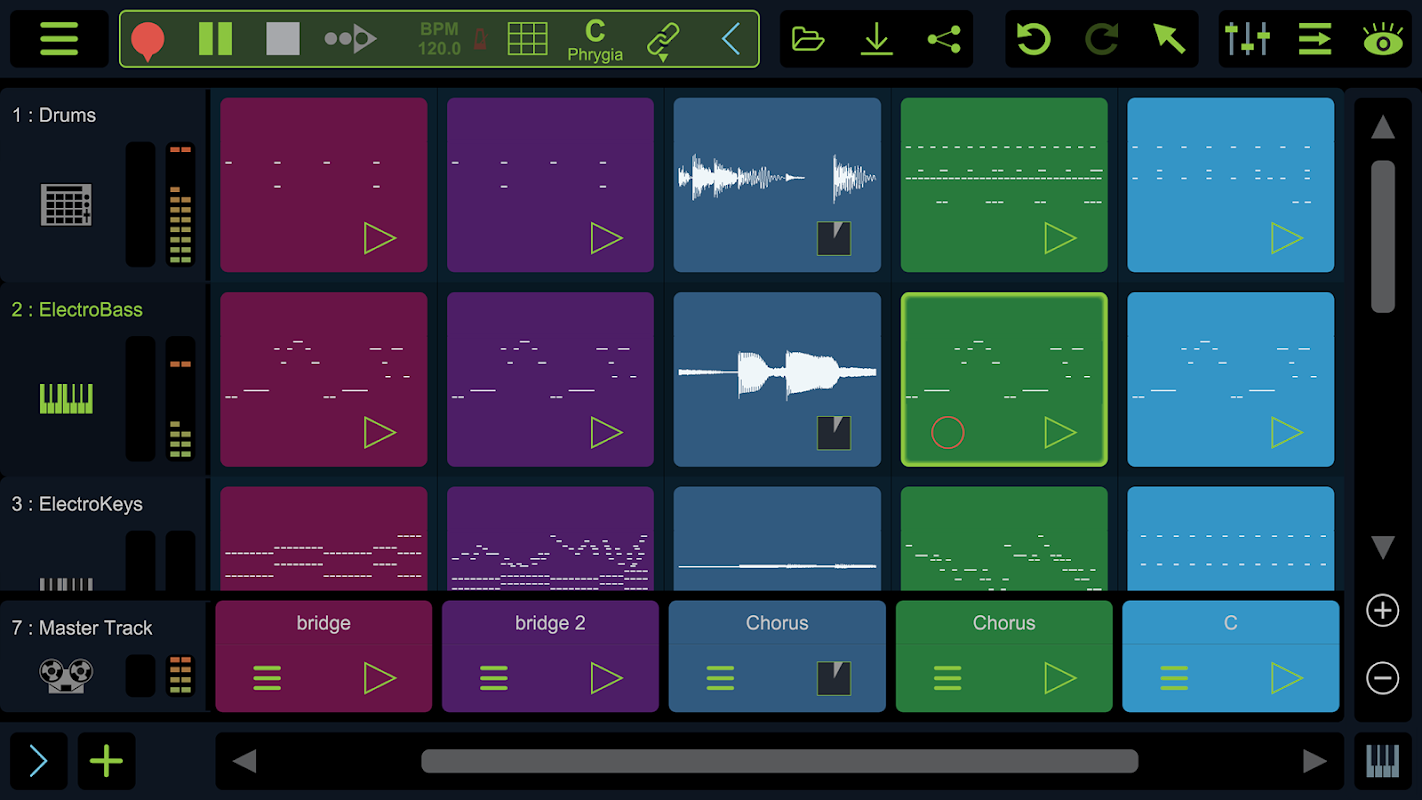Select the 3 : ElectroKeys track label
1422x800 pixels.
(77, 504)
